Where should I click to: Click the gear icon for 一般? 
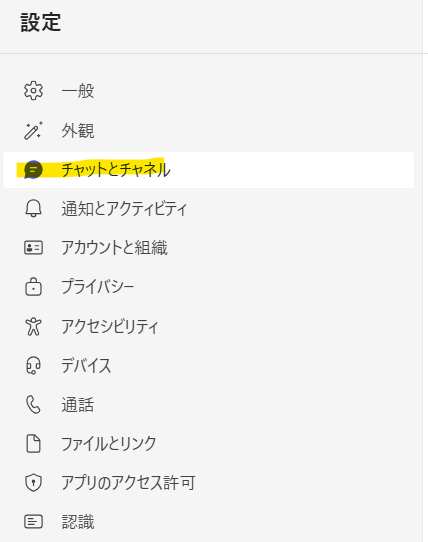click(x=34, y=91)
